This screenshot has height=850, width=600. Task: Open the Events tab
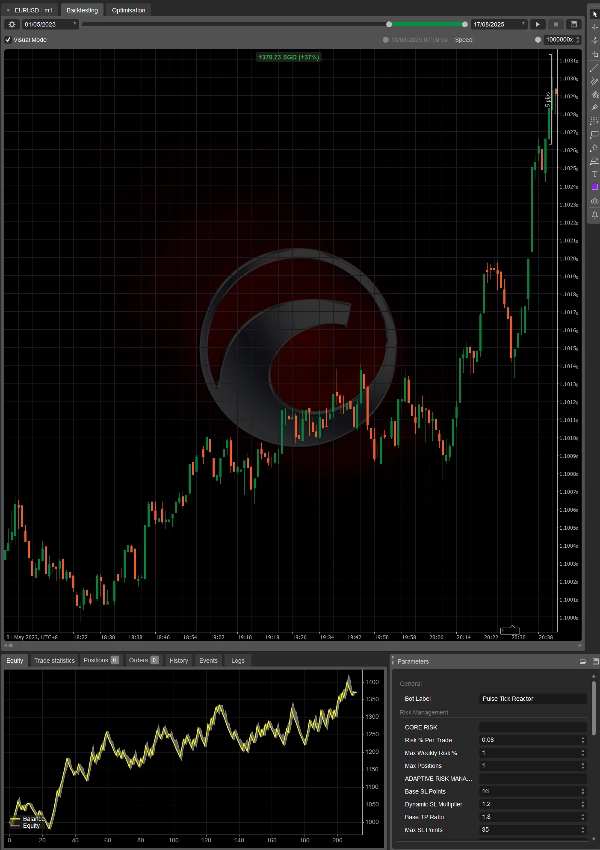[208, 660]
